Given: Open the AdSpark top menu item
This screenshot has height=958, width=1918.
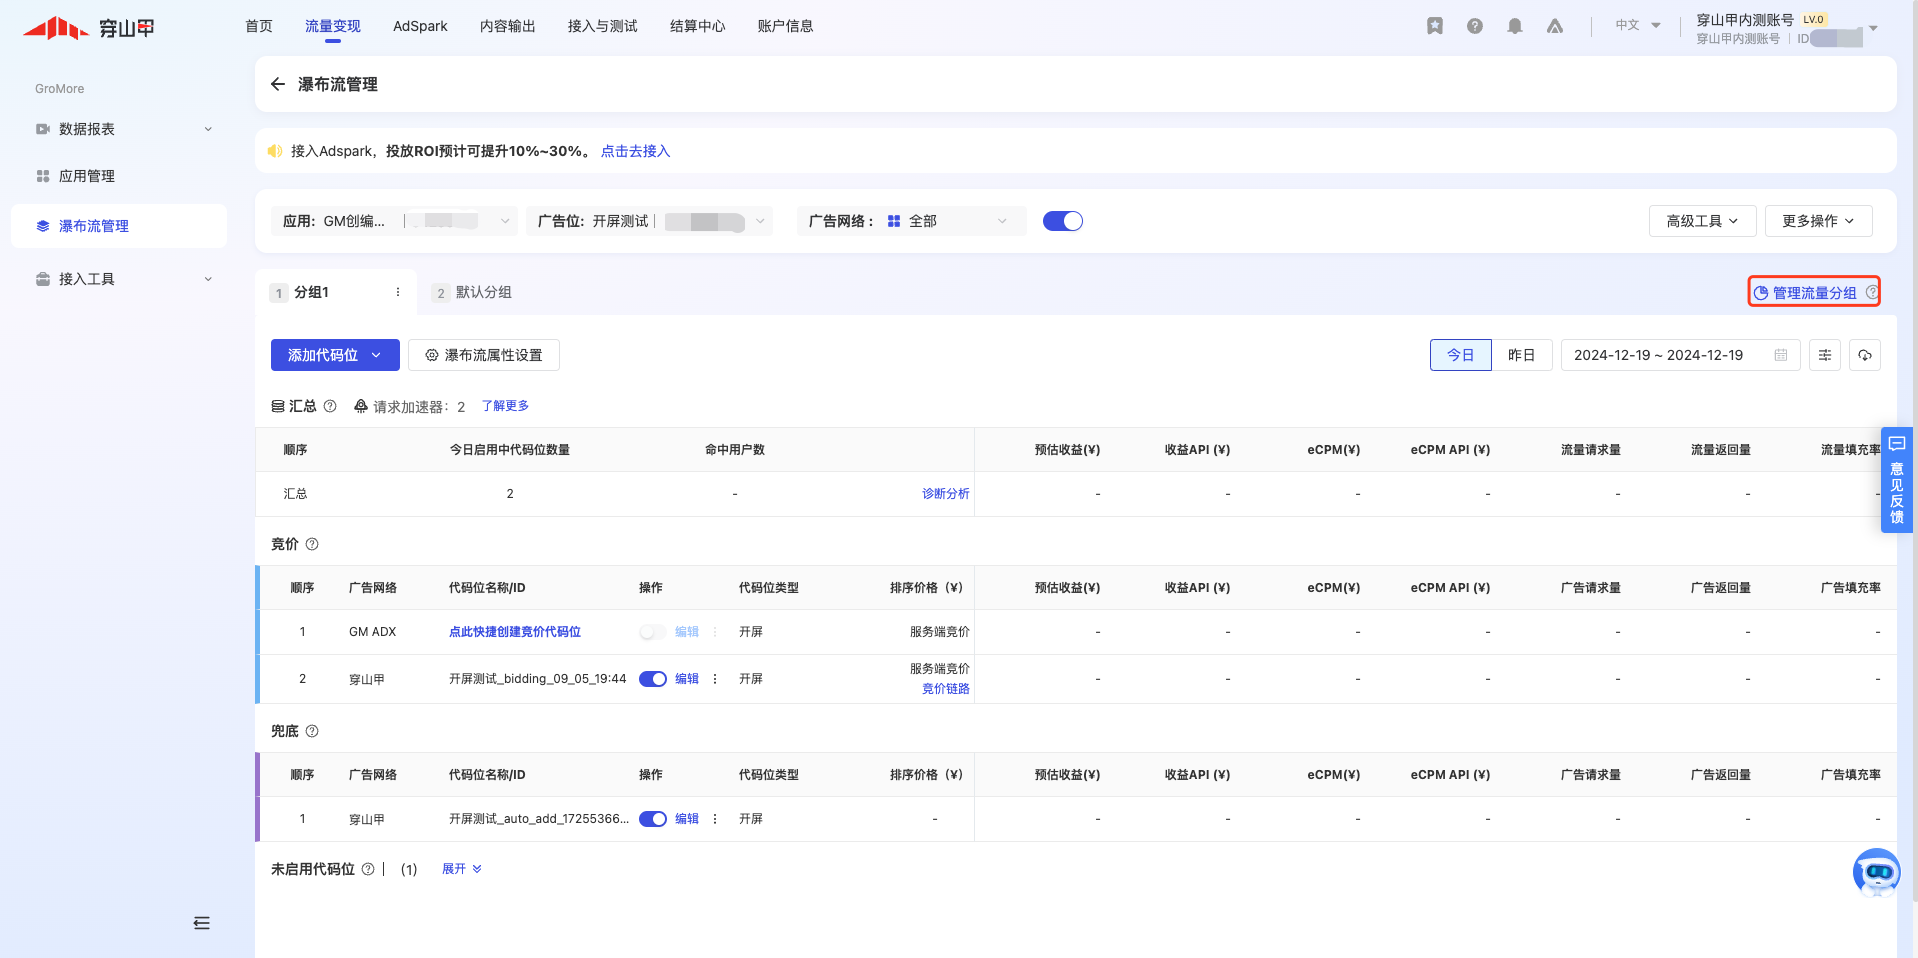Looking at the screenshot, I should coord(420,26).
